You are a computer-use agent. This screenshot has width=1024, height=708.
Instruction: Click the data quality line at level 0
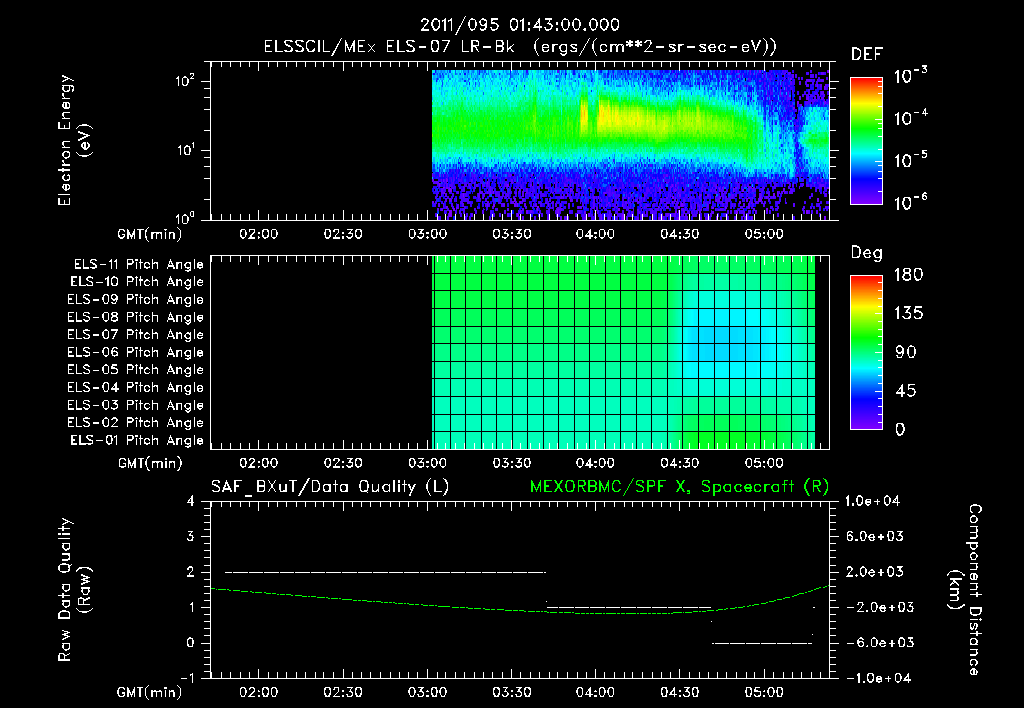(x=761, y=643)
